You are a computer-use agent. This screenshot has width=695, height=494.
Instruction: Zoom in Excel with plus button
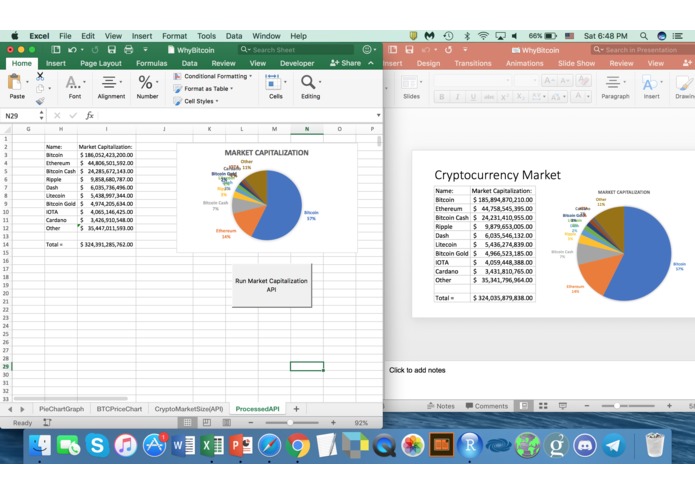tap(333, 423)
